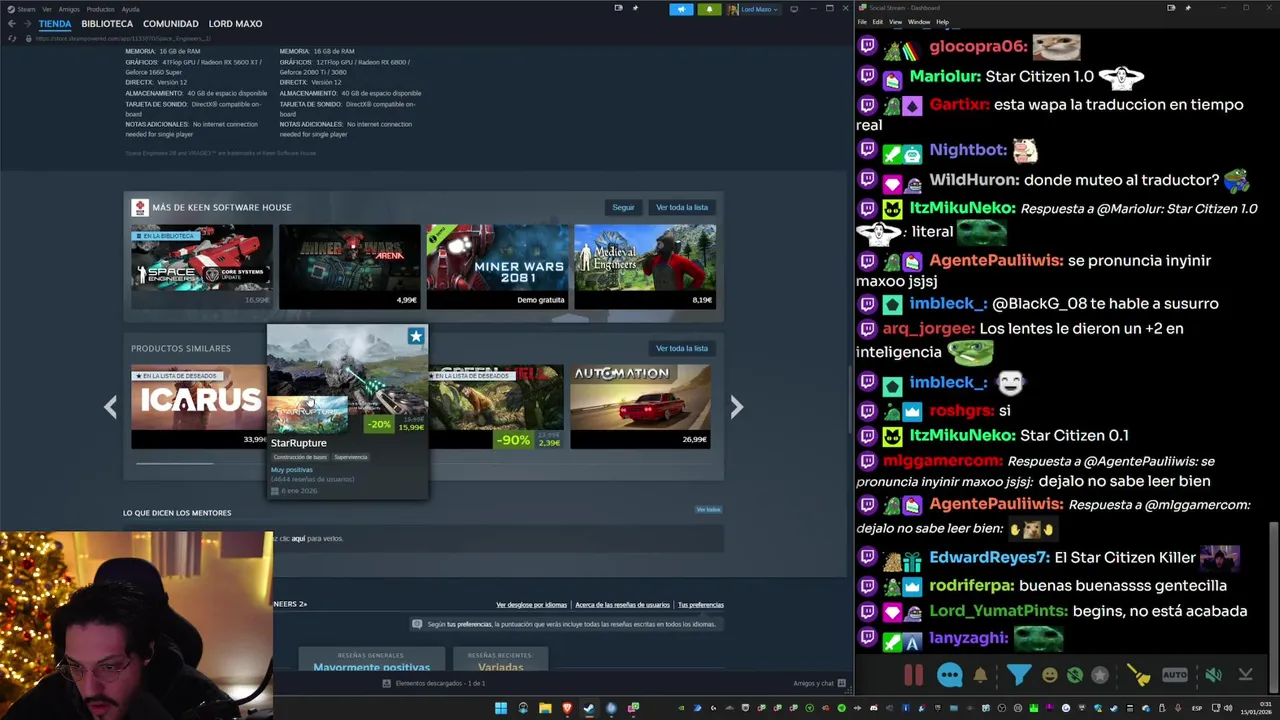Go forward with the Steam forward arrow
1280x720 pixels.
click(26, 23)
